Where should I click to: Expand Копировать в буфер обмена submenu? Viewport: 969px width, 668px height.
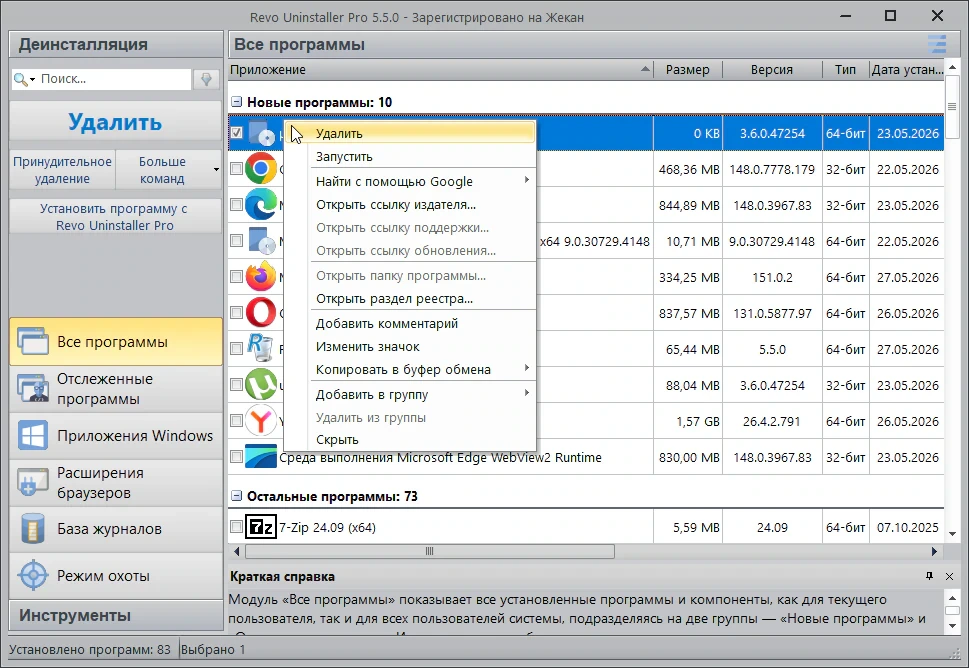click(527, 368)
